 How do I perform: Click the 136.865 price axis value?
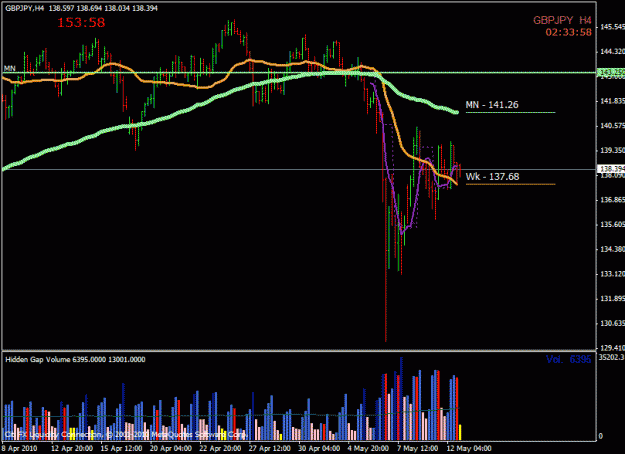612,200
